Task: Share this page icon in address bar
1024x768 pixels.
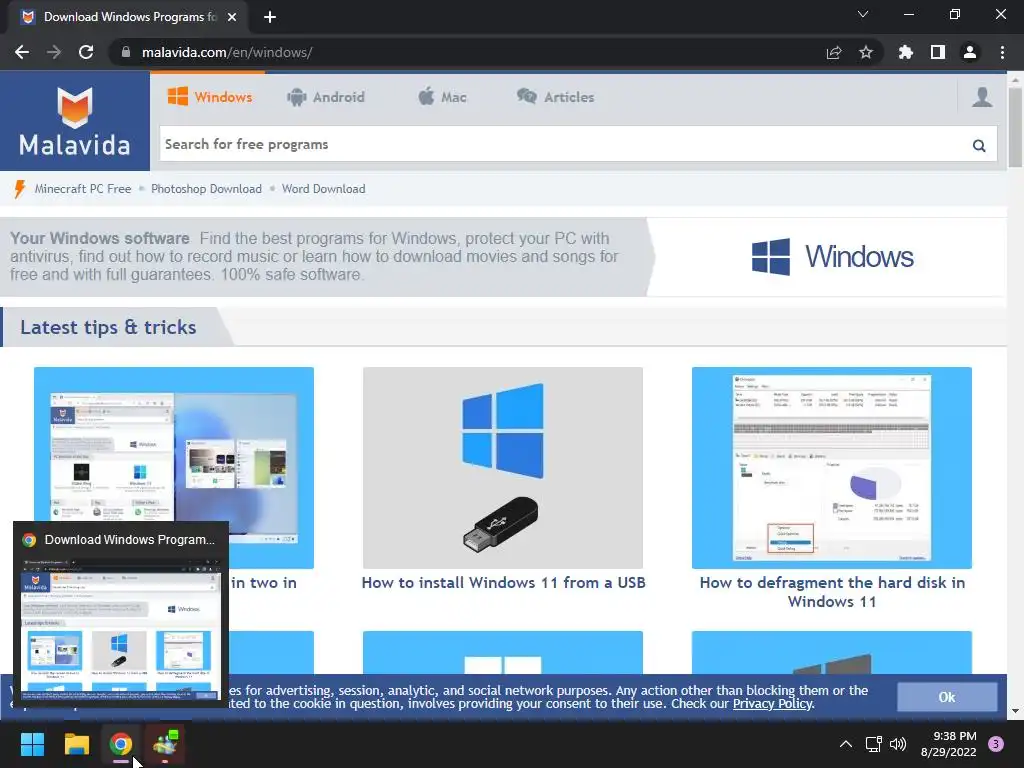Action: tap(834, 52)
